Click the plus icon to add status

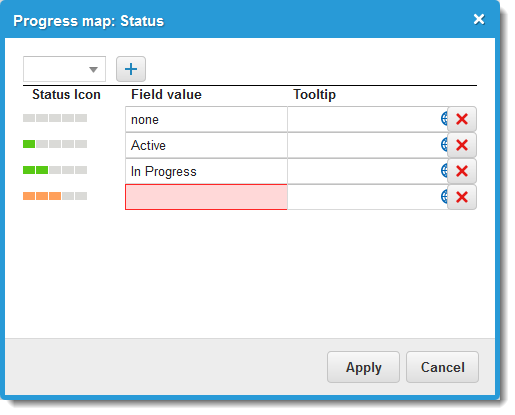pos(131,69)
